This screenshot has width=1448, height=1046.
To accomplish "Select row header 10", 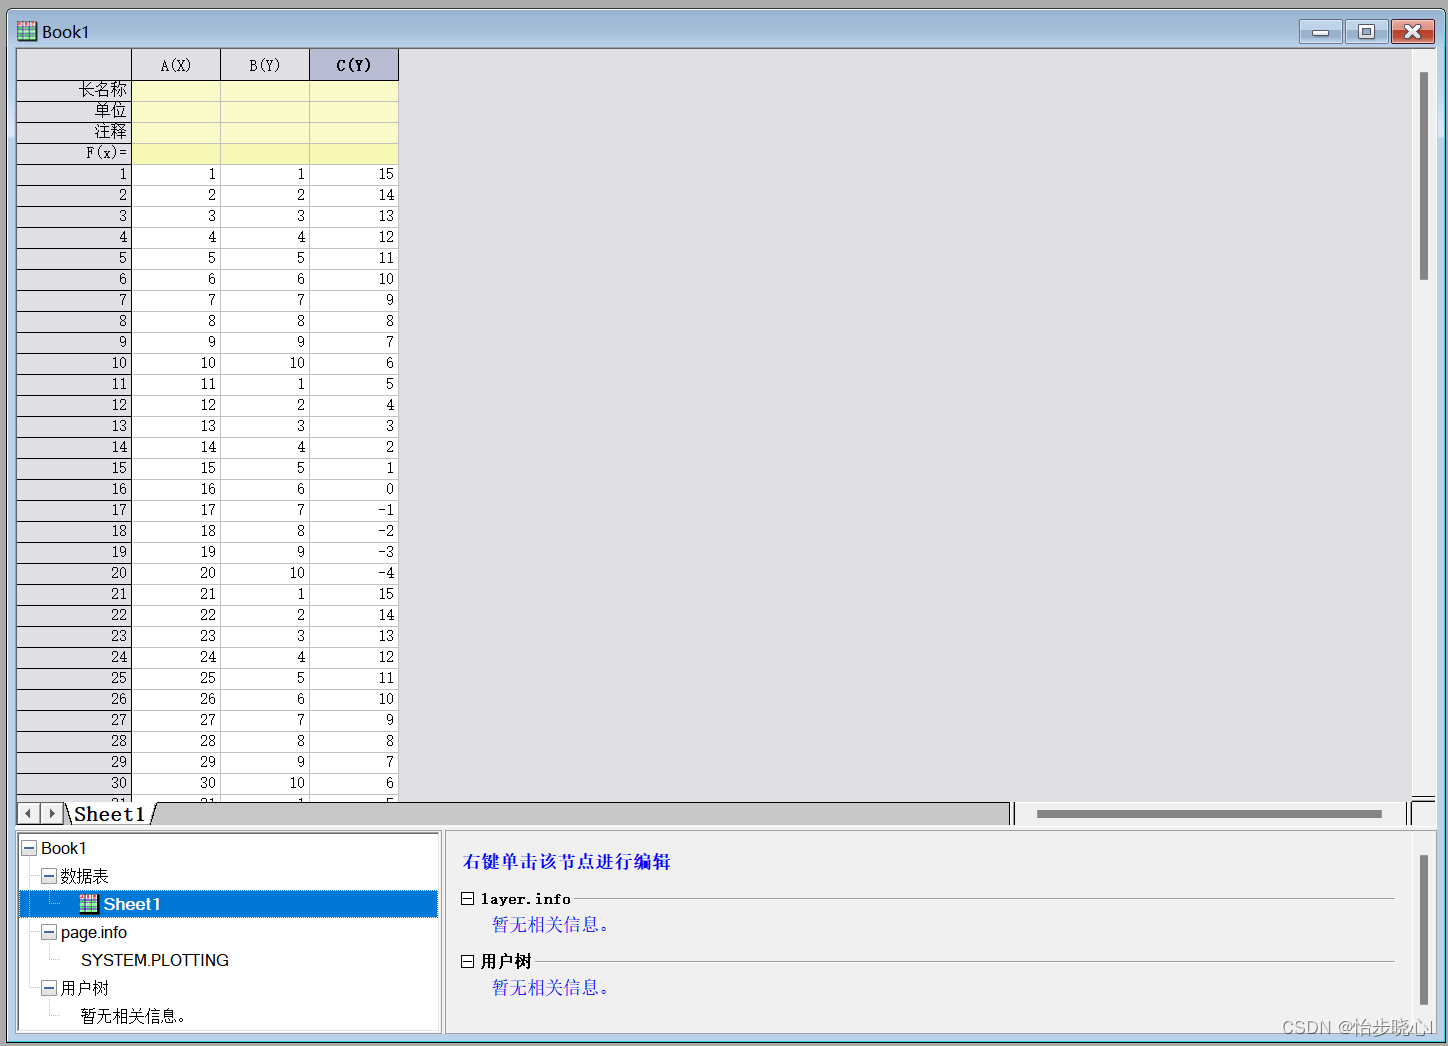I will pyautogui.click(x=74, y=363).
